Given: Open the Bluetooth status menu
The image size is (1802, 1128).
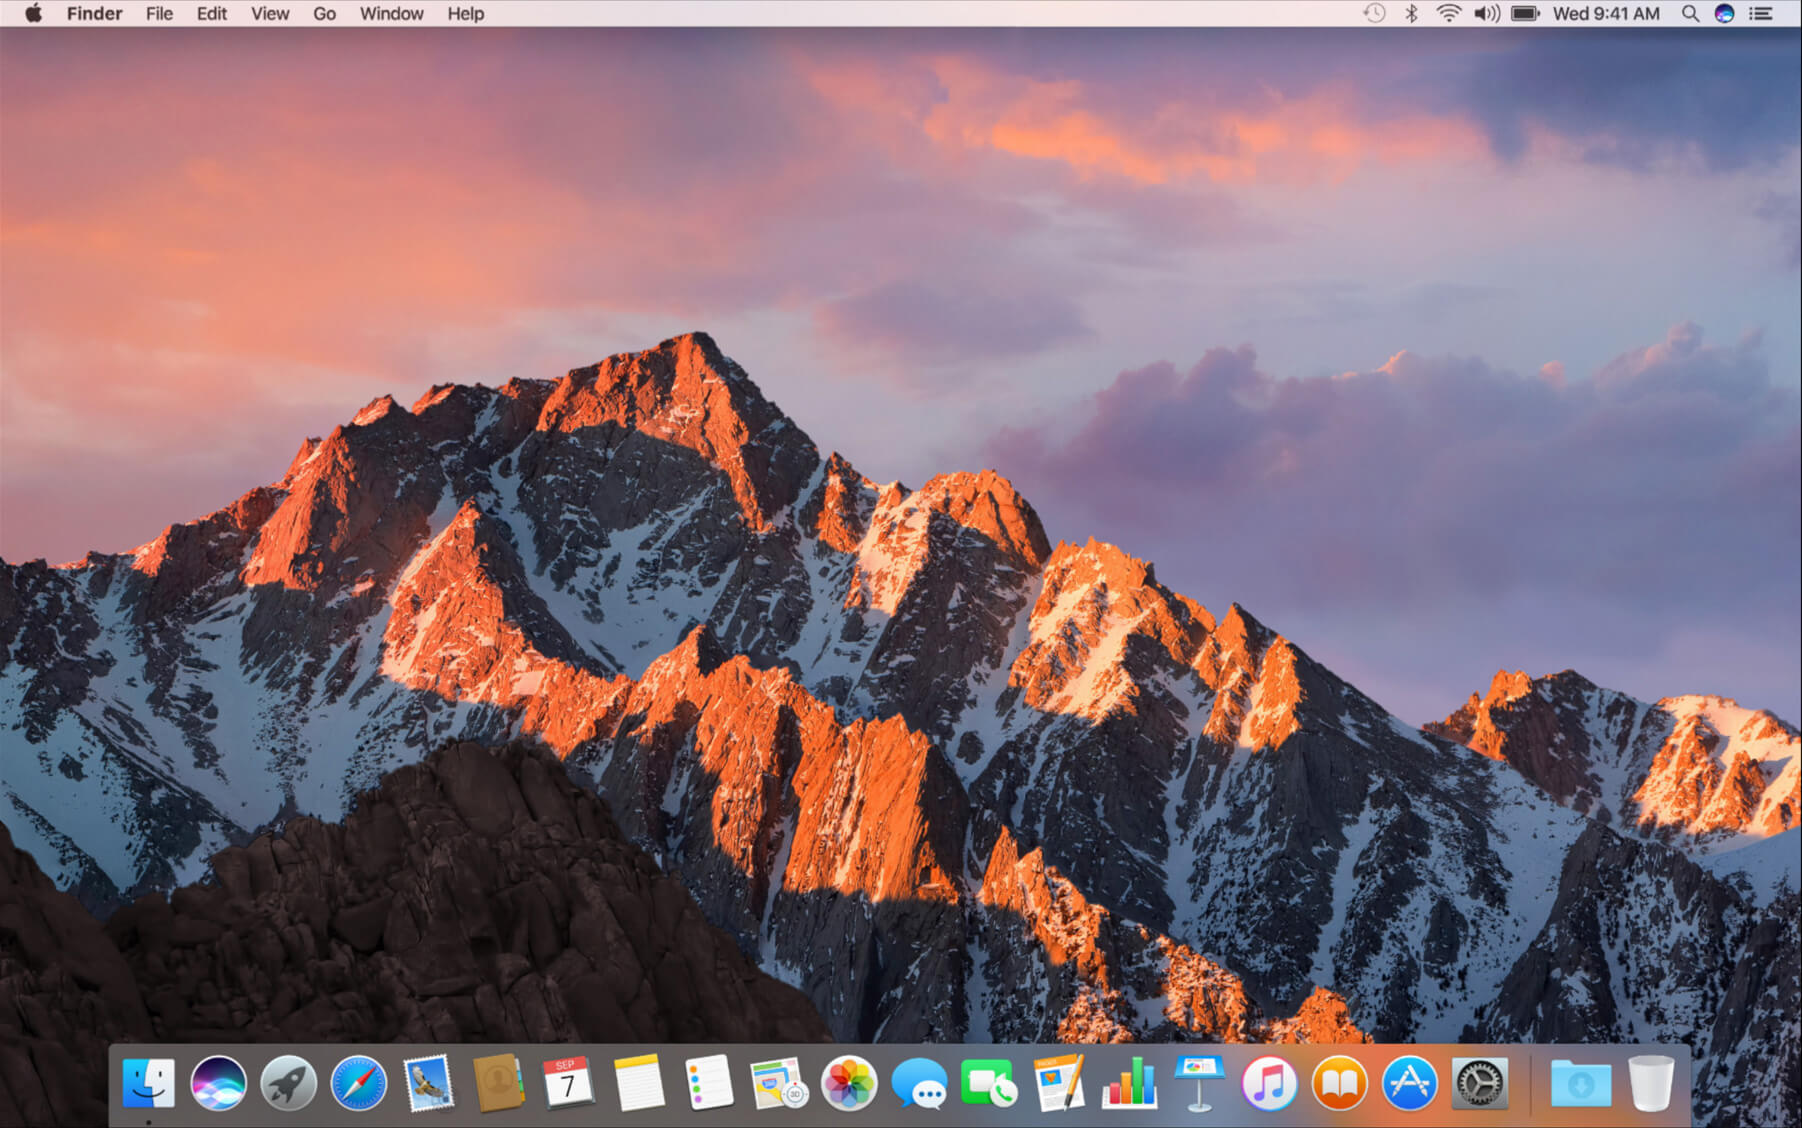Looking at the screenshot, I should (1411, 14).
